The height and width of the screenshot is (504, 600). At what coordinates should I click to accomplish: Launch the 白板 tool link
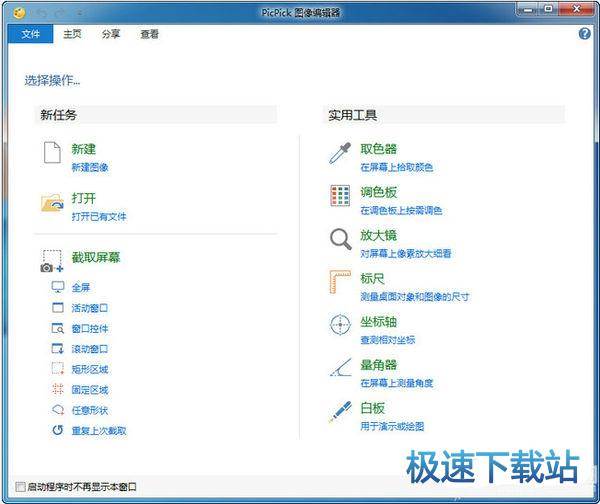pyautogui.click(x=372, y=408)
